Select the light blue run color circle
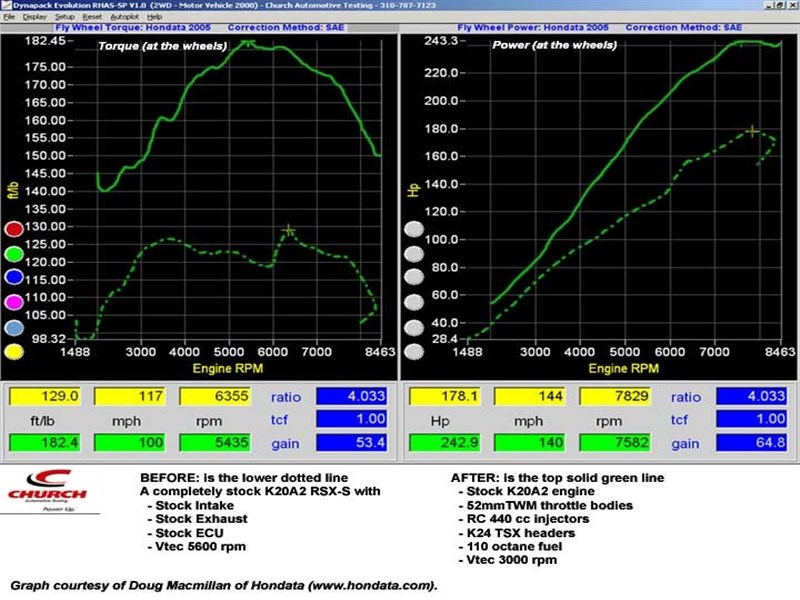The image size is (800, 600). pos(14,328)
